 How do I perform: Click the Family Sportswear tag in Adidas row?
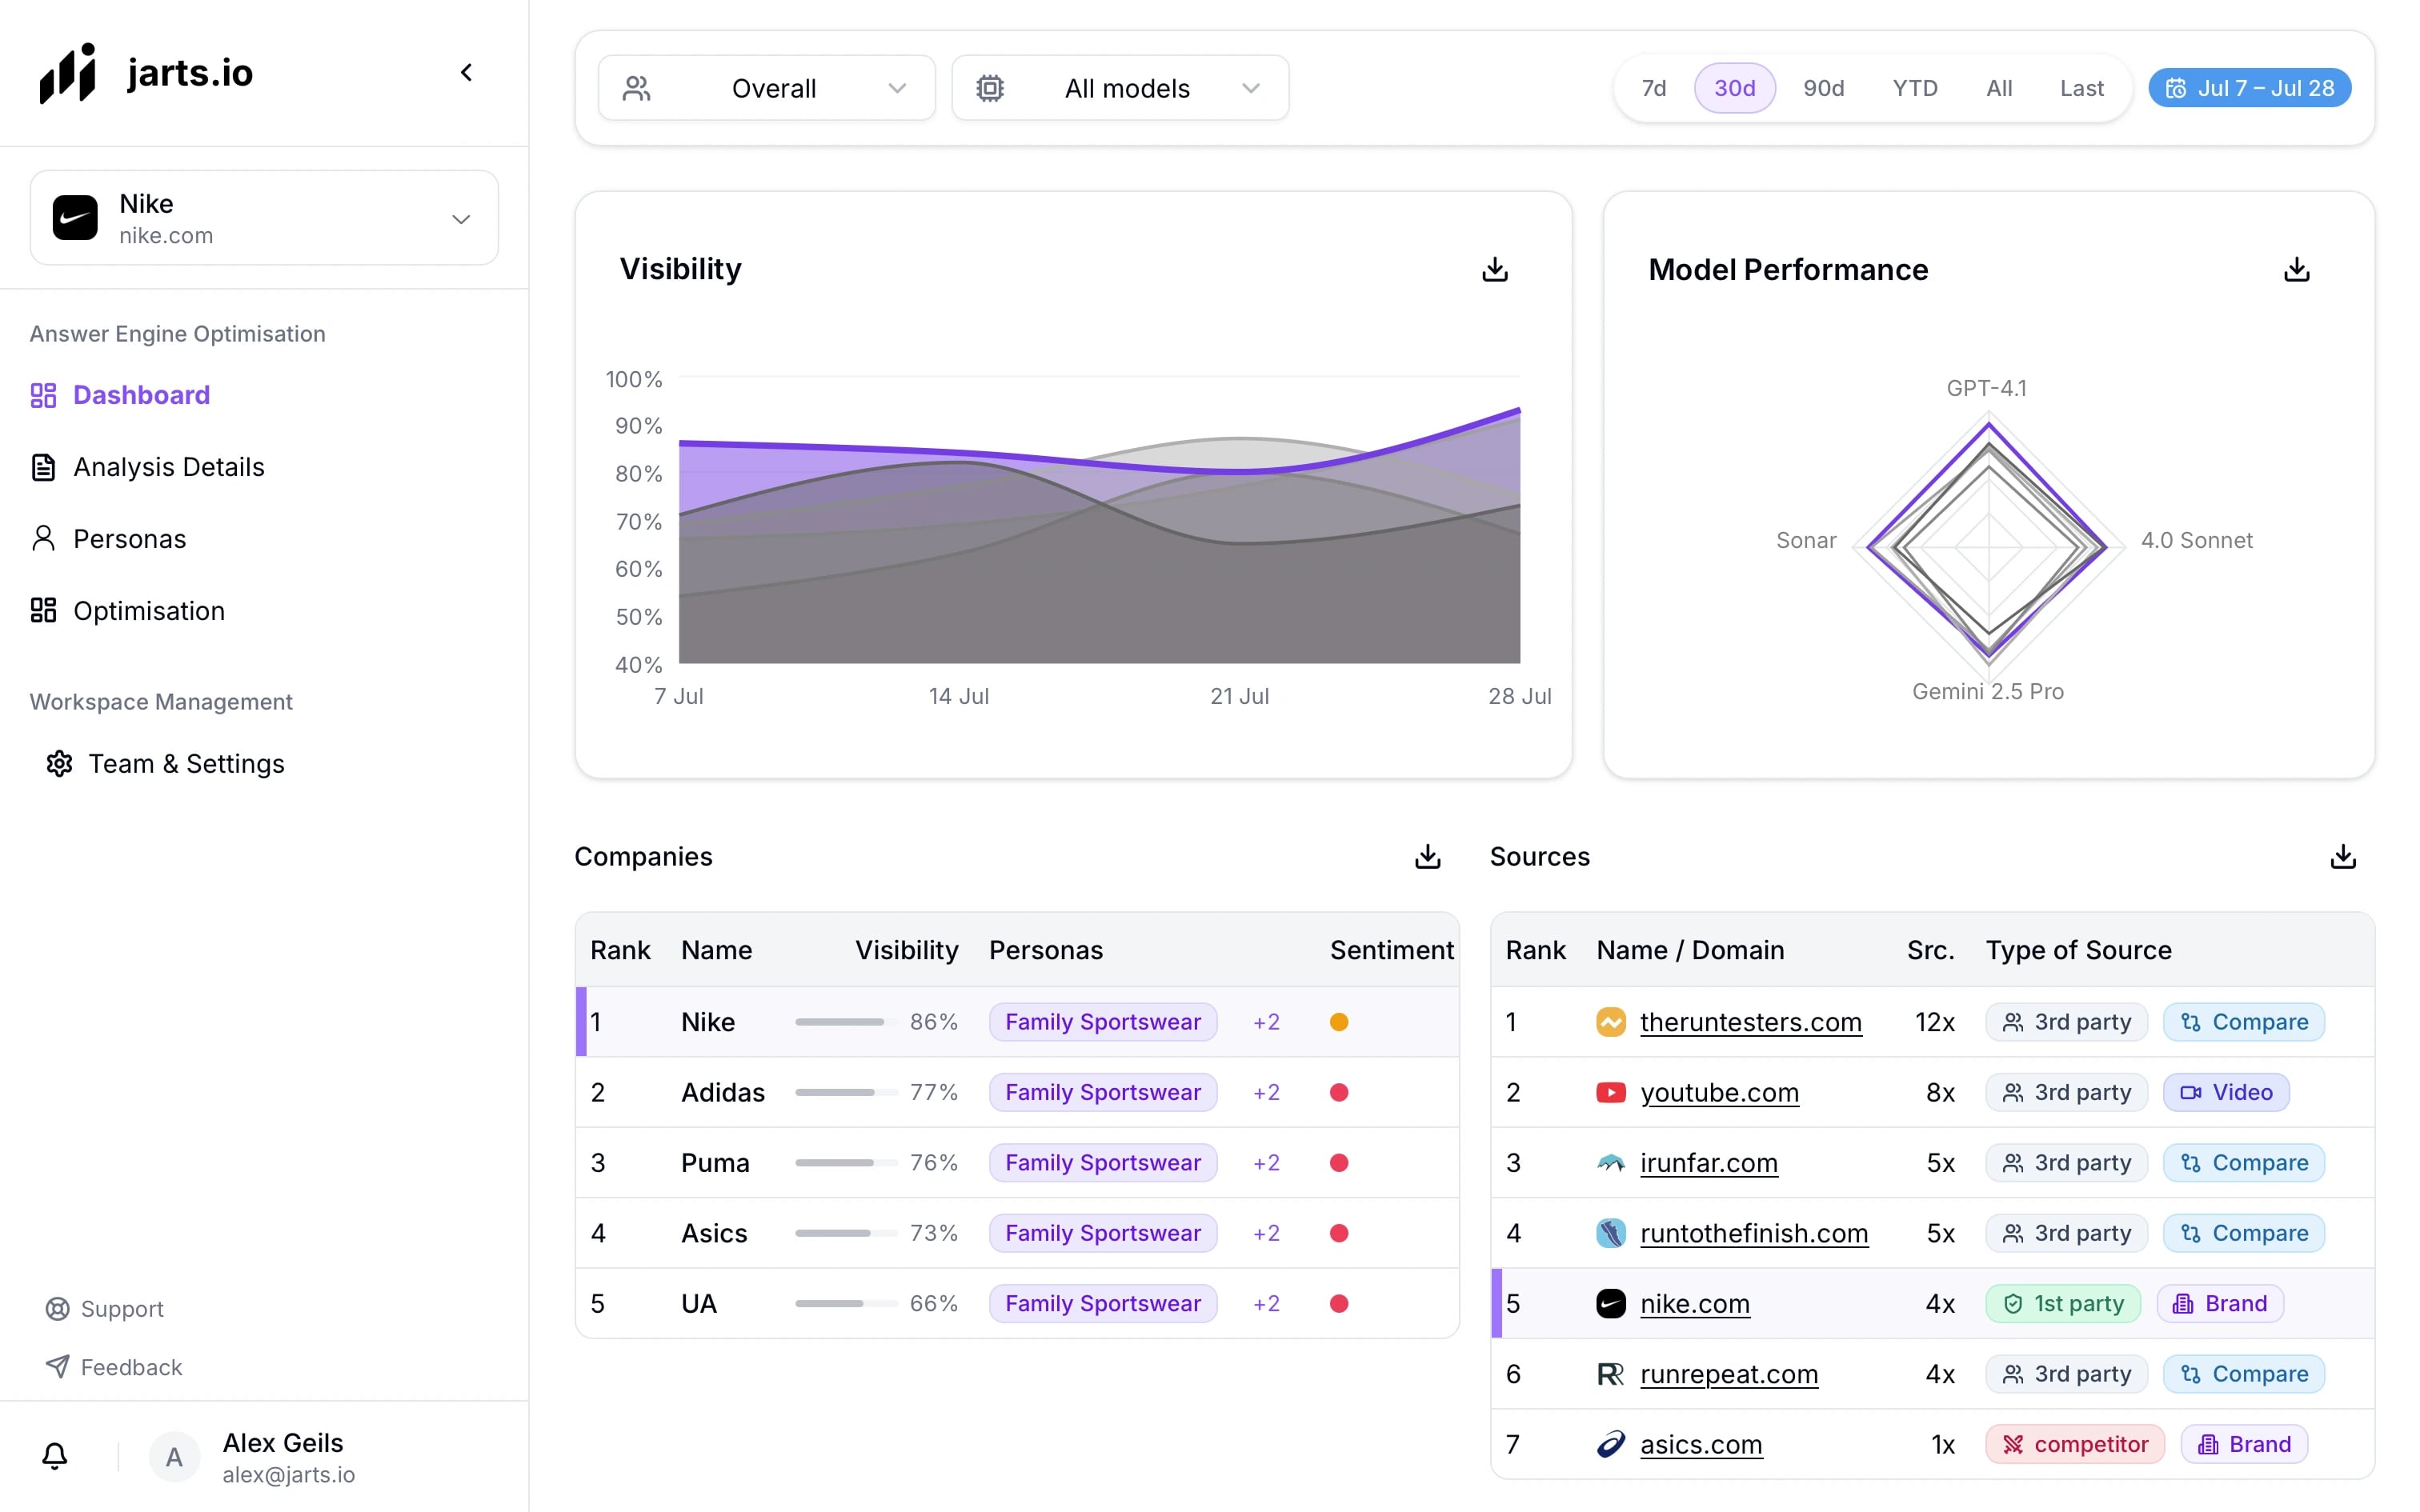[x=1103, y=1092]
